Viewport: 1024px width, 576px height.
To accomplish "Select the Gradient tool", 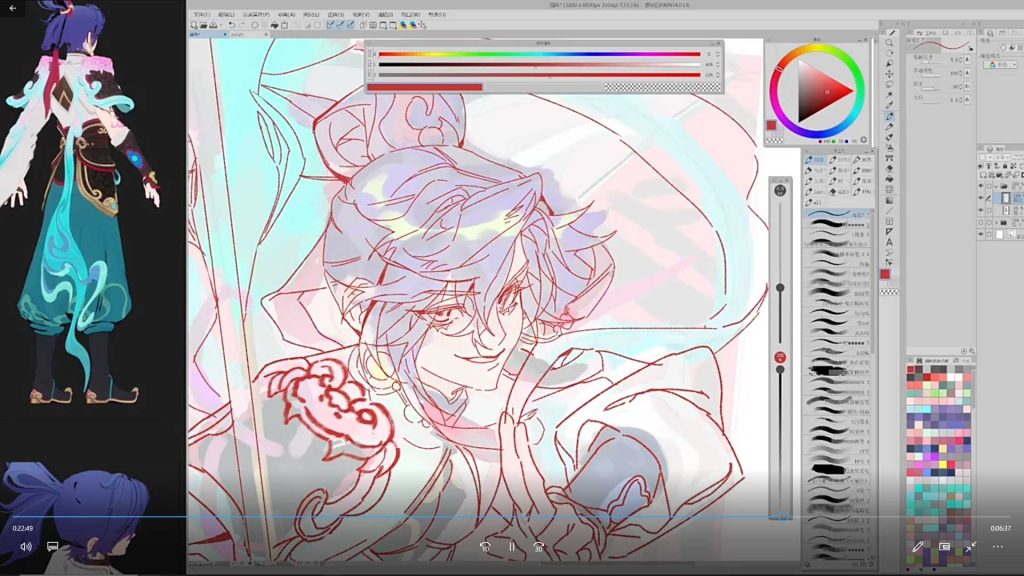I will tap(889, 200).
